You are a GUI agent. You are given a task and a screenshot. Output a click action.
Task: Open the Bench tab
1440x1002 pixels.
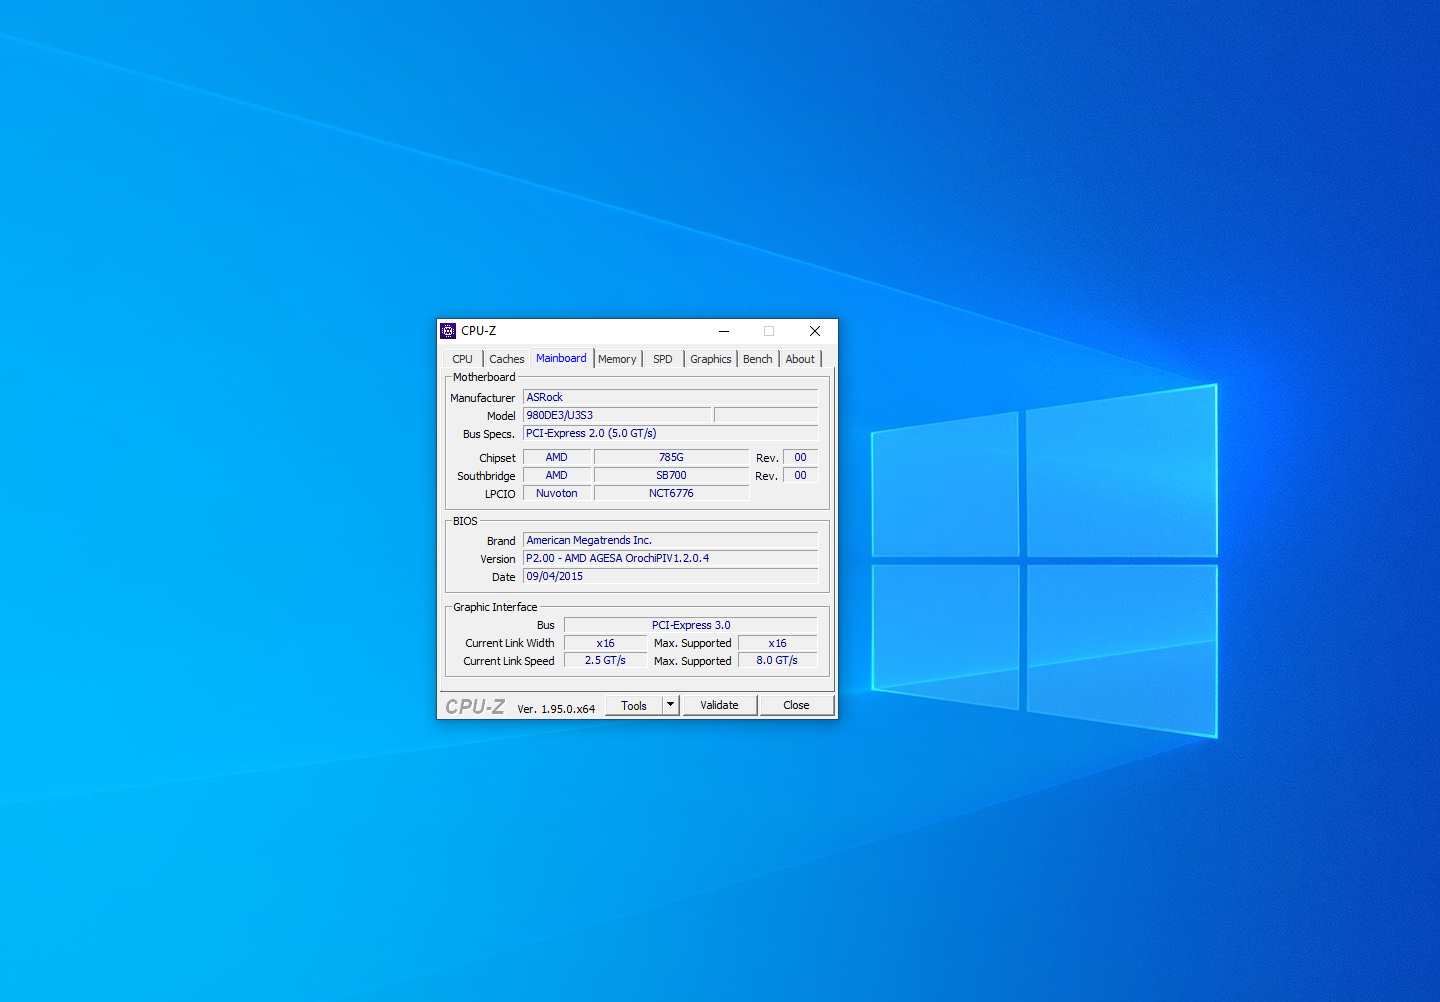pyautogui.click(x=757, y=359)
